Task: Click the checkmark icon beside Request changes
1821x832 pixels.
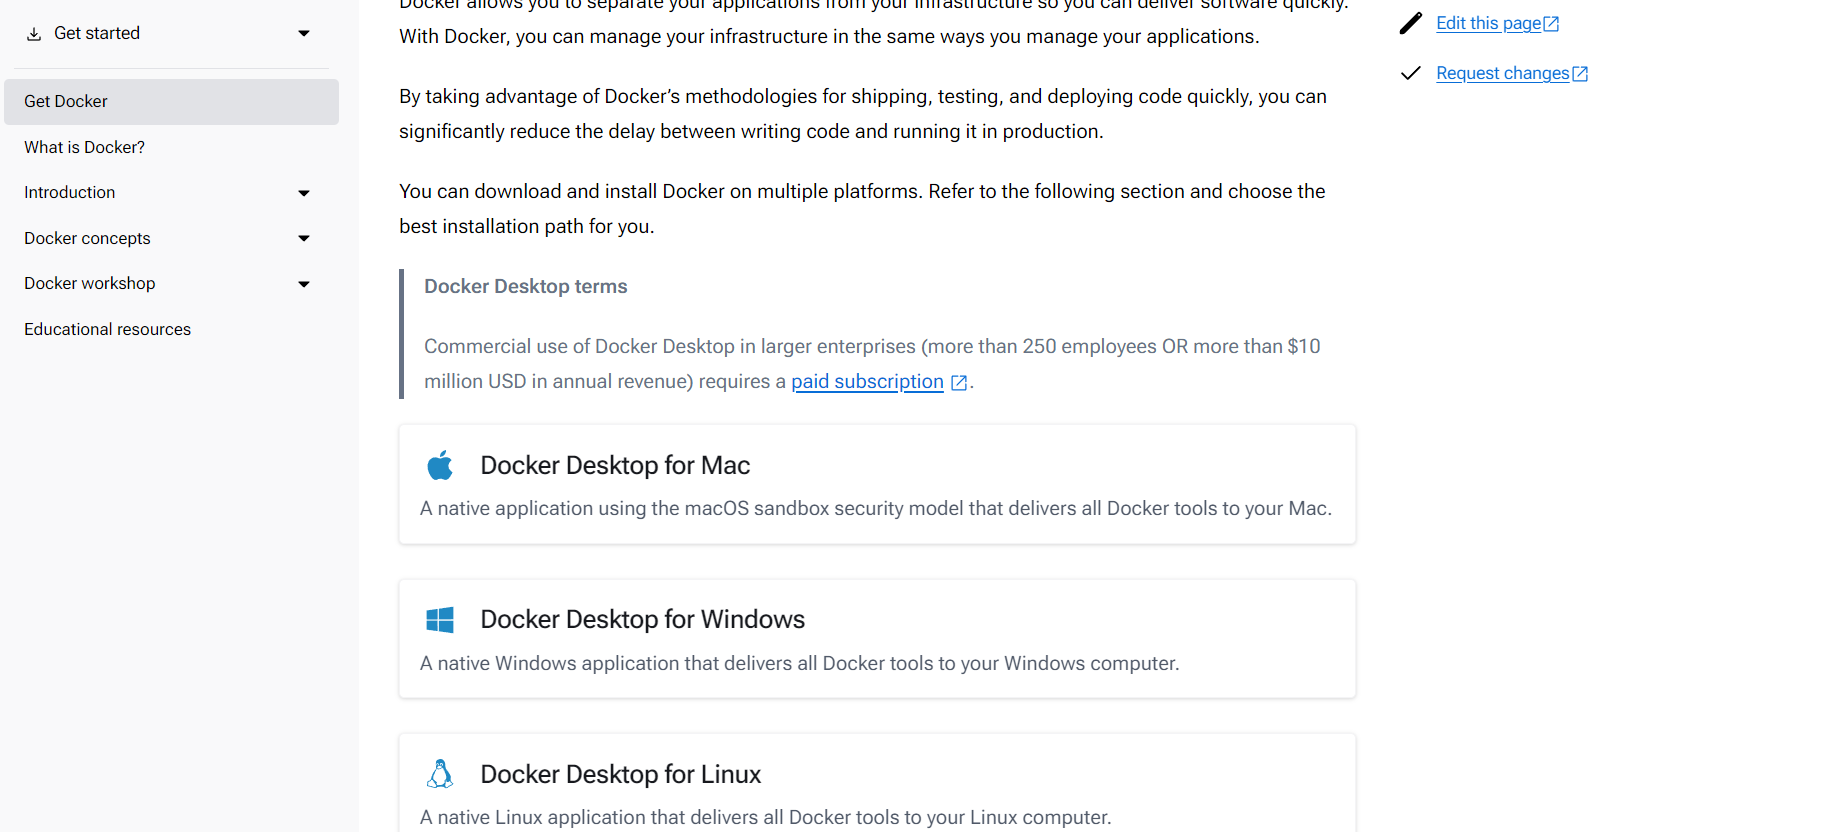Action: [1410, 73]
